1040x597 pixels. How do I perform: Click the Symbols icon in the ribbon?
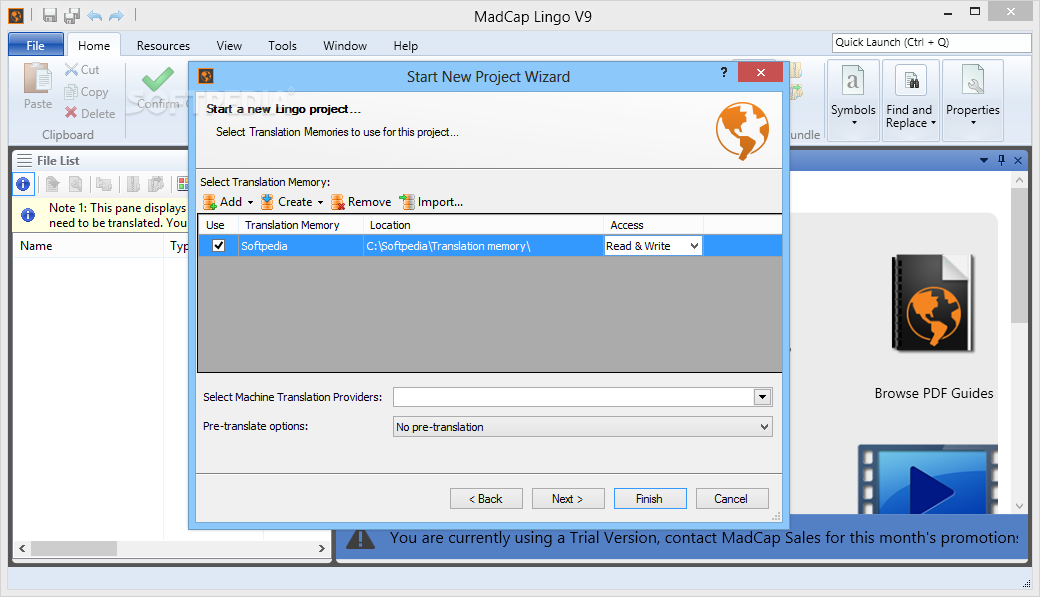tap(853, 81)
